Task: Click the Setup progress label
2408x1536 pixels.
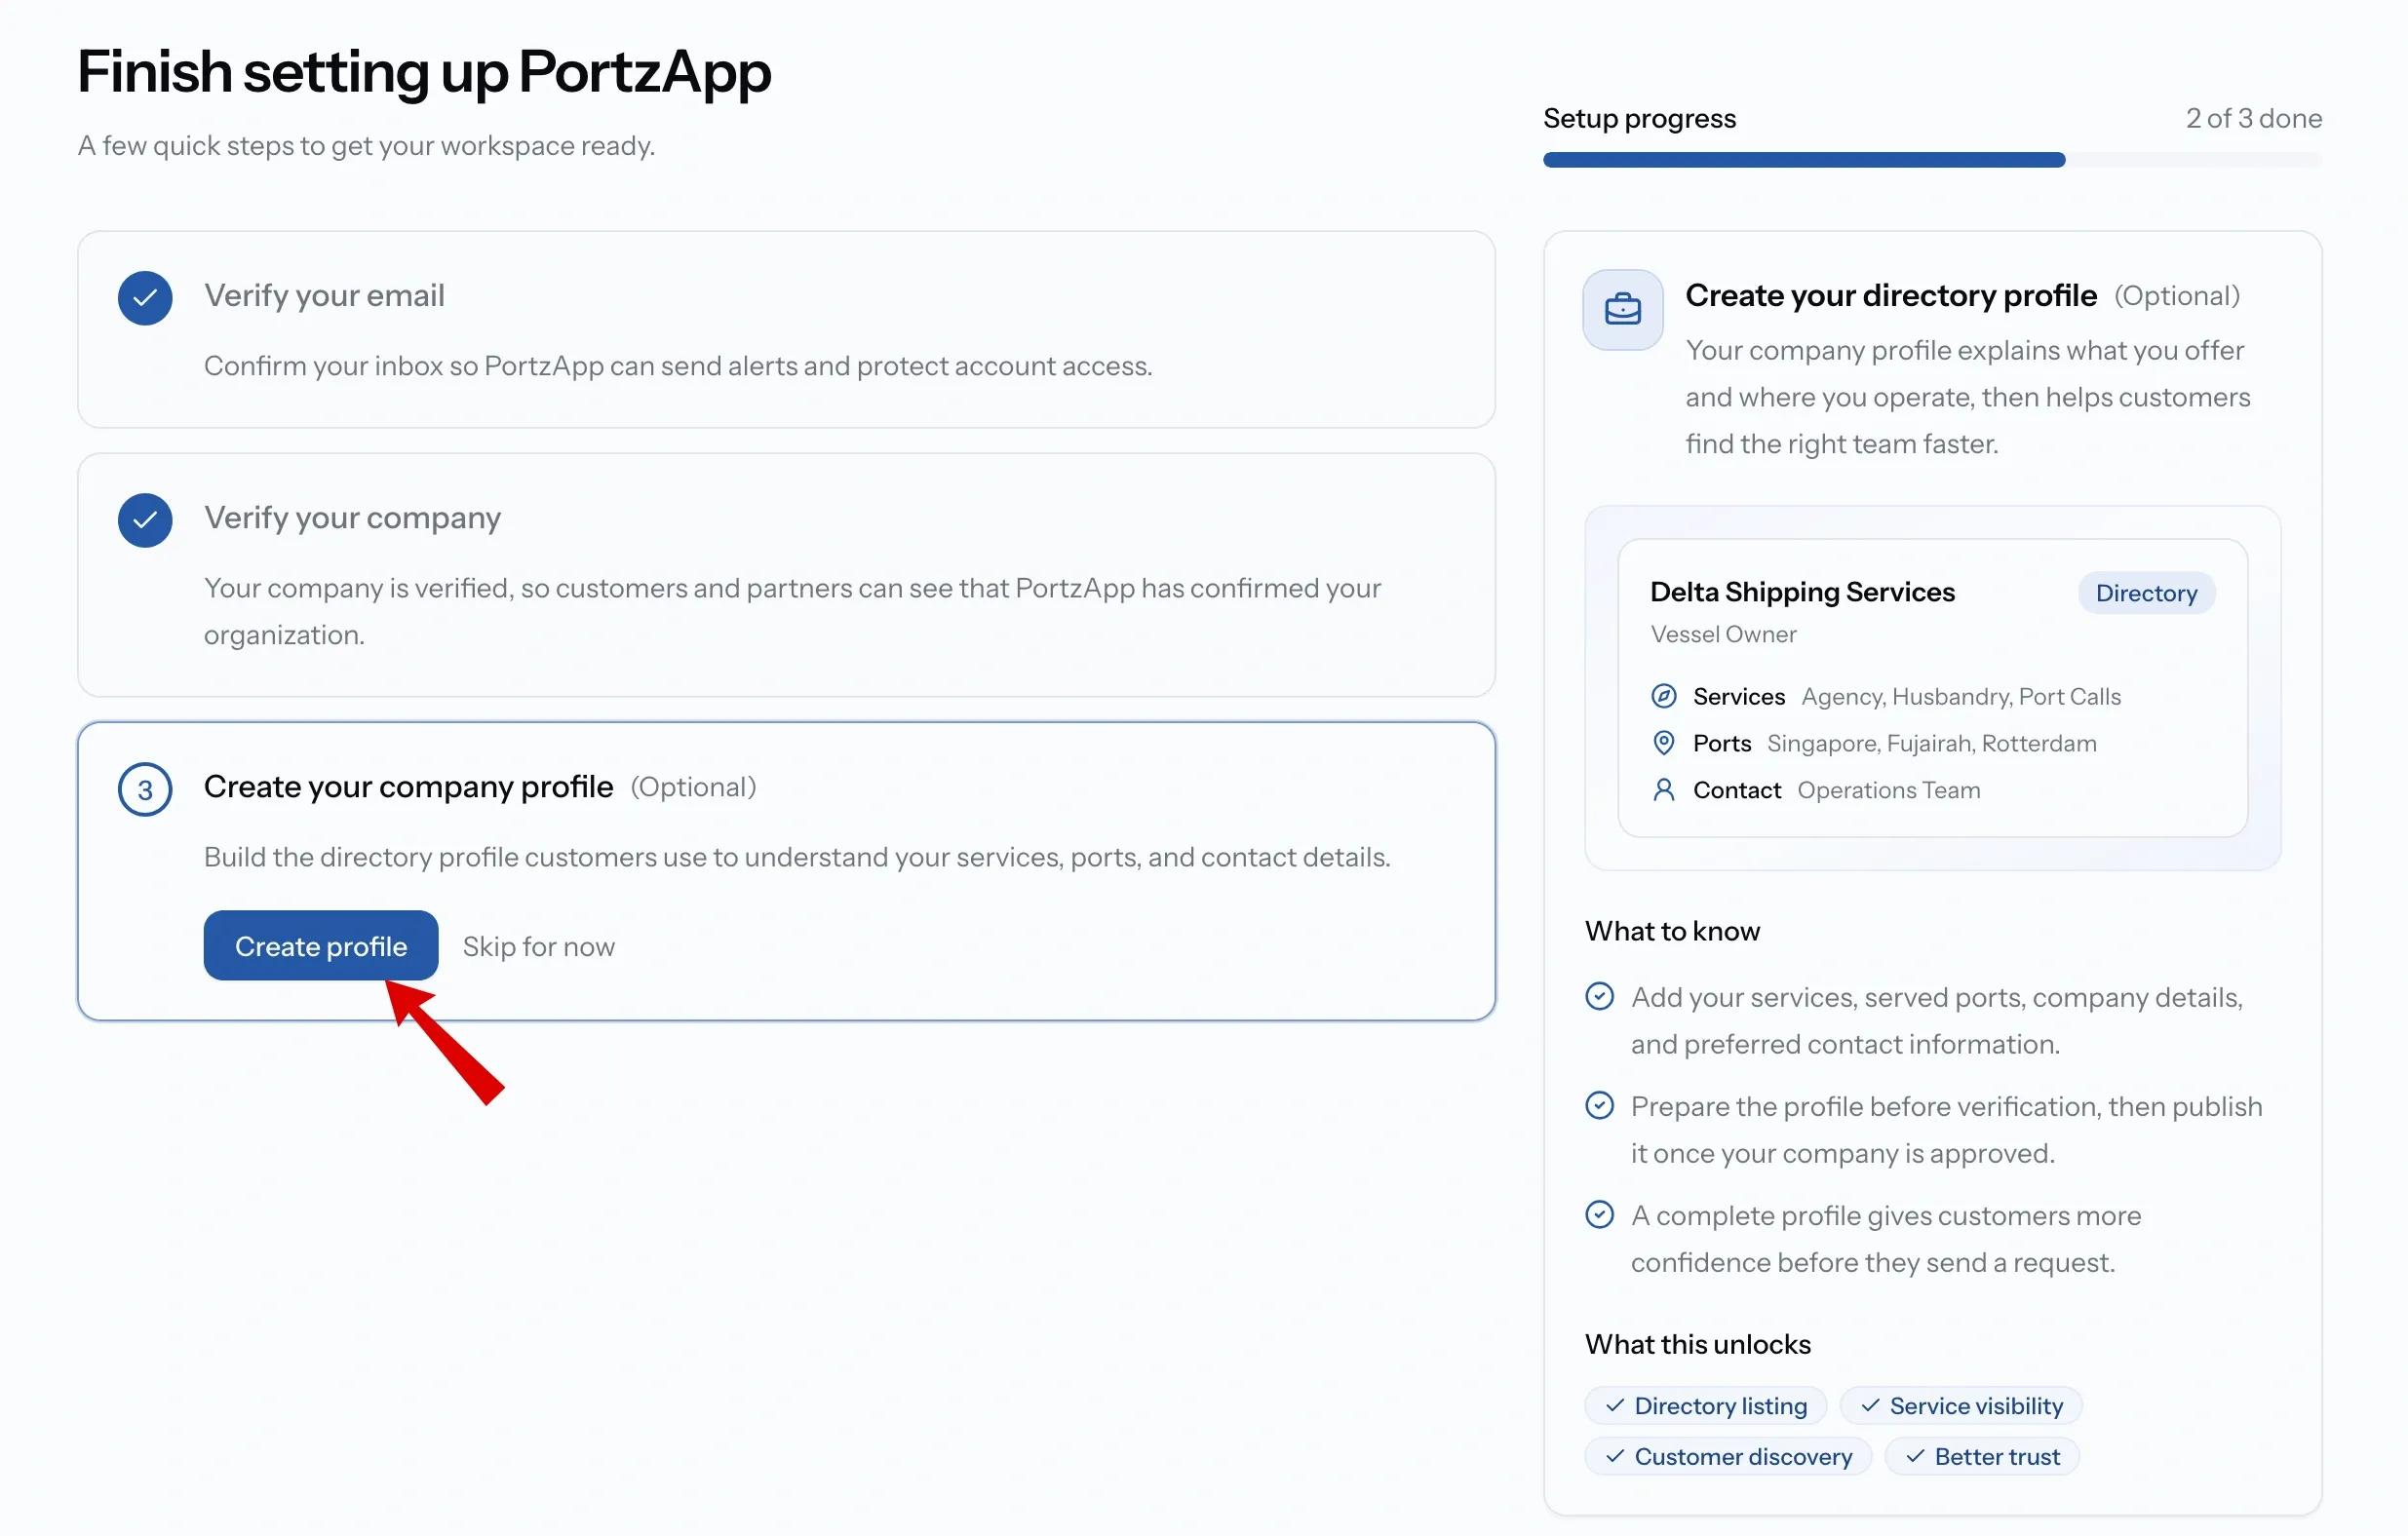Action: pyautogui.click(x=1639, y=118)
